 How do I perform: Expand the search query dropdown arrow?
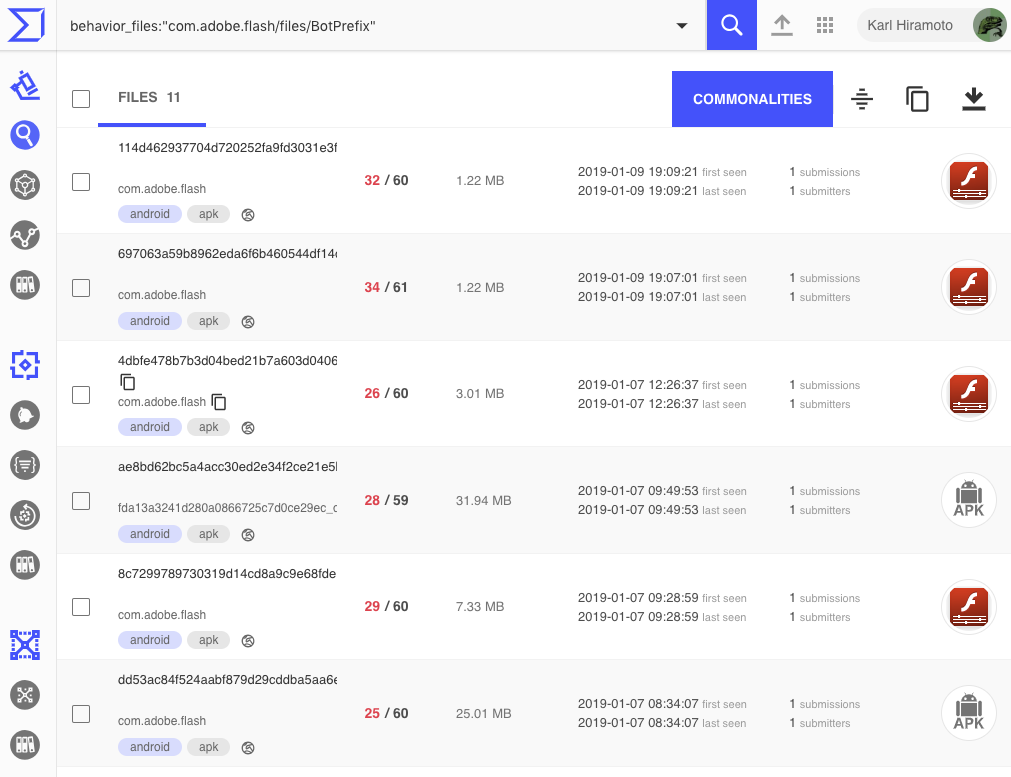click(681, 26)
